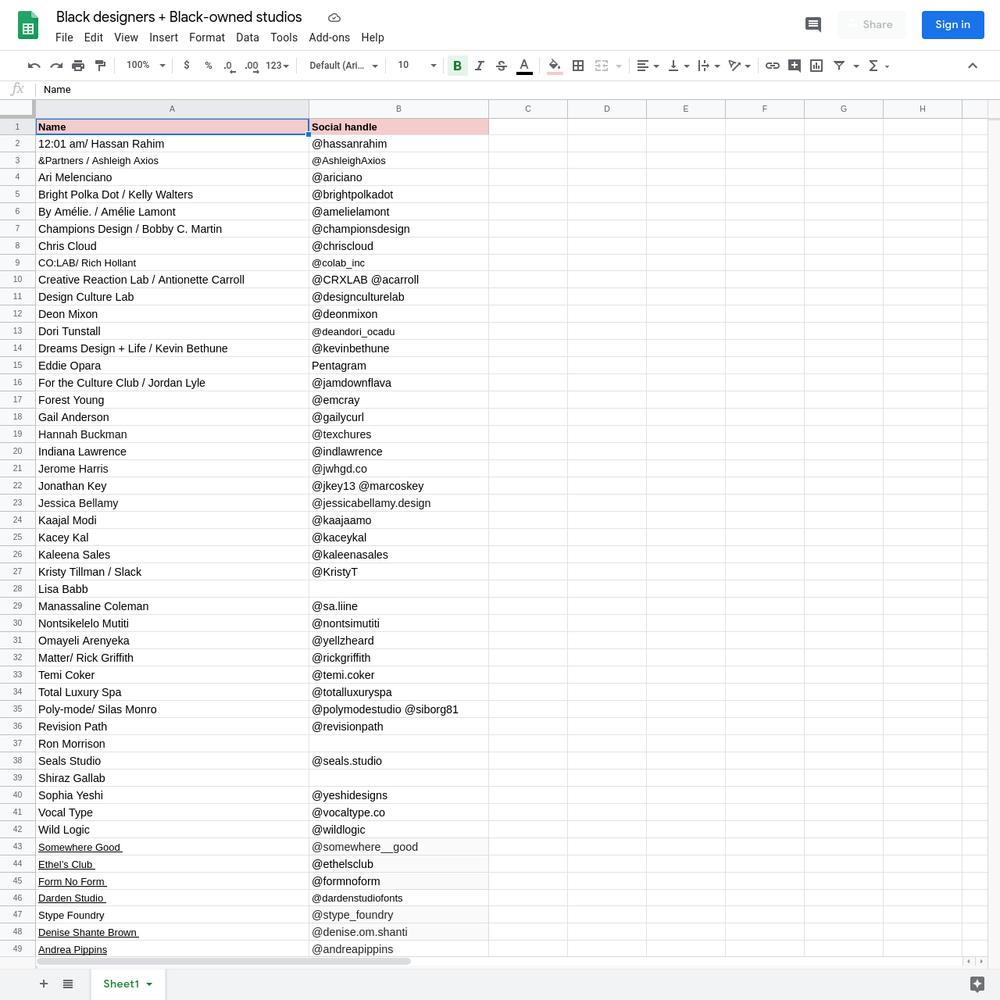Open the Borders tool
The width and height of the screenshot is (1000, 1000).
[578, 65]
